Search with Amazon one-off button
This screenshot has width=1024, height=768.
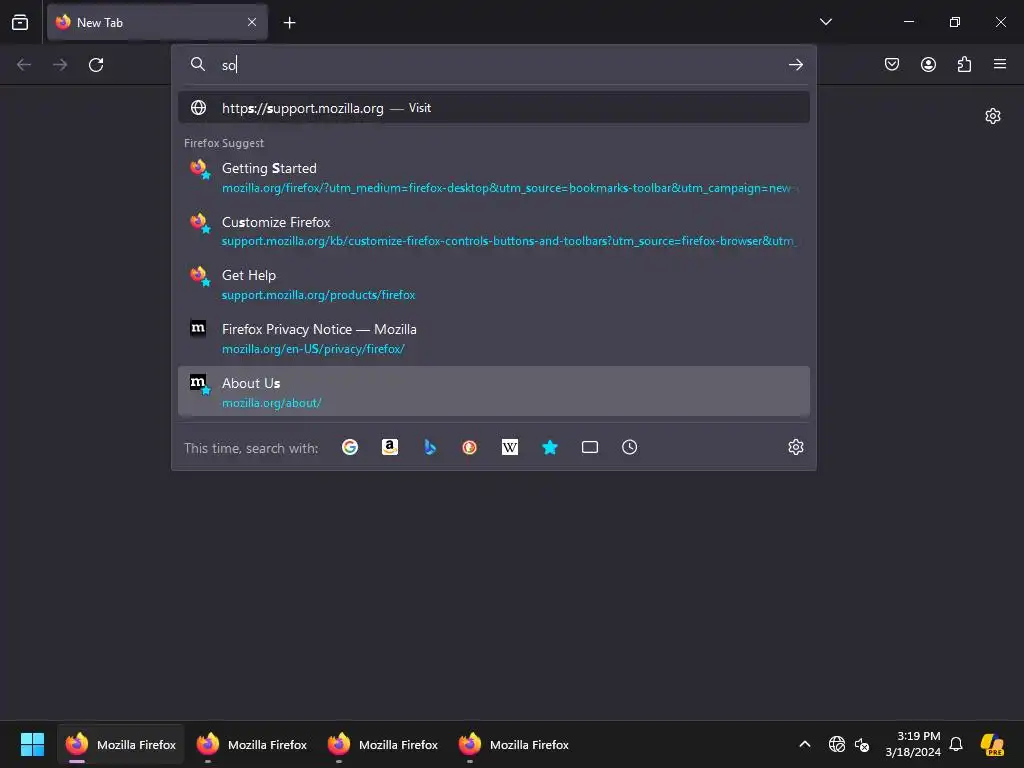pos(390,447)
